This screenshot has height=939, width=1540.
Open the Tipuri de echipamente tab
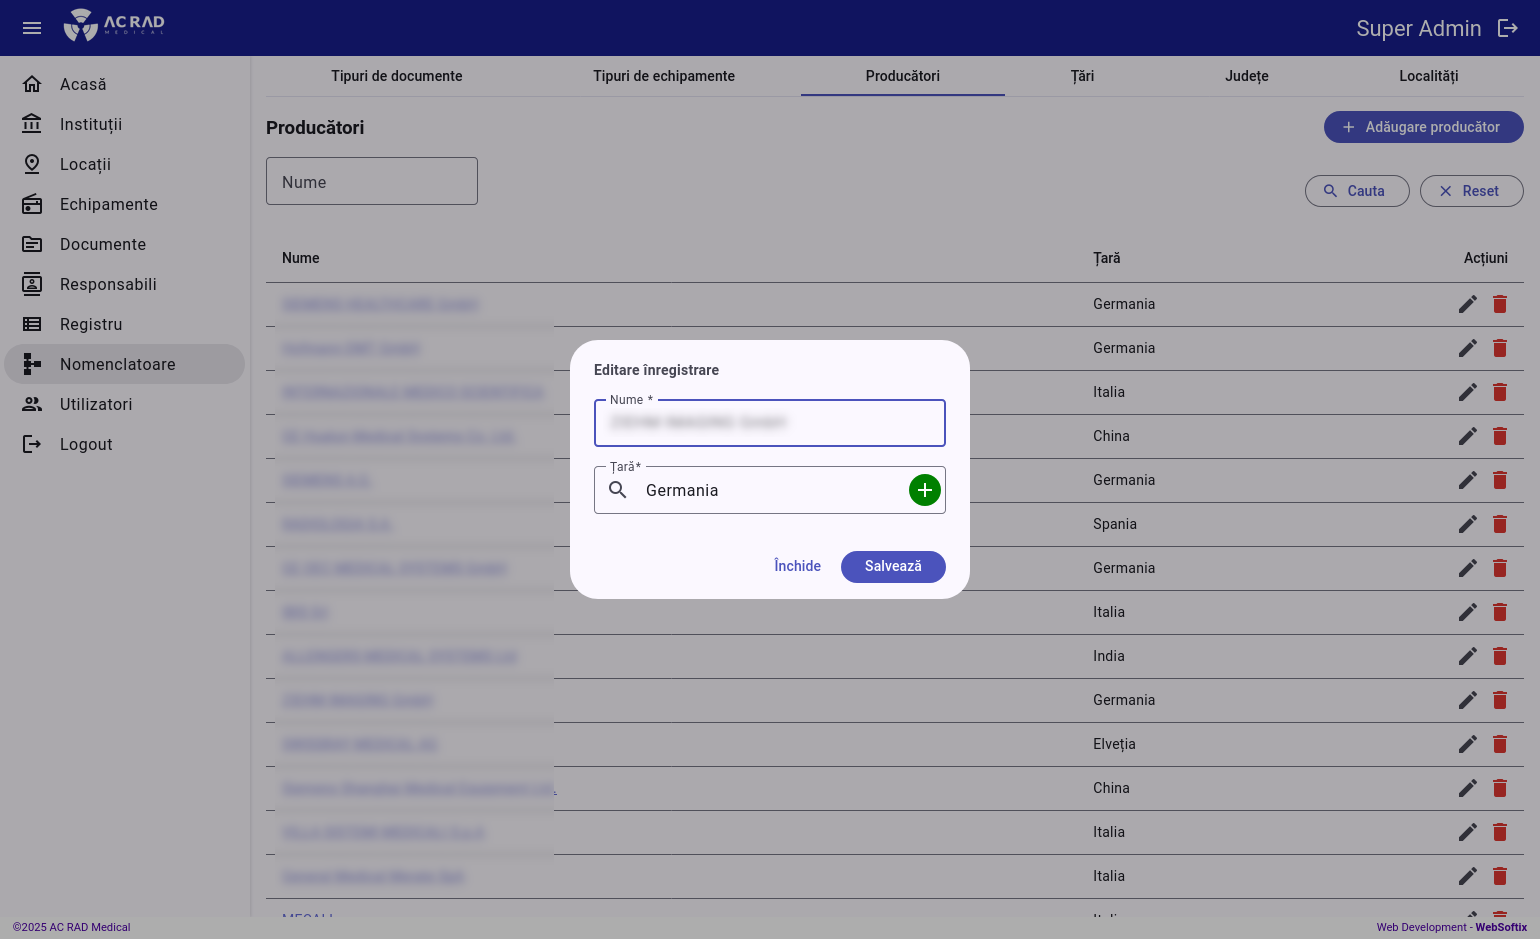(x=663, y=76)
